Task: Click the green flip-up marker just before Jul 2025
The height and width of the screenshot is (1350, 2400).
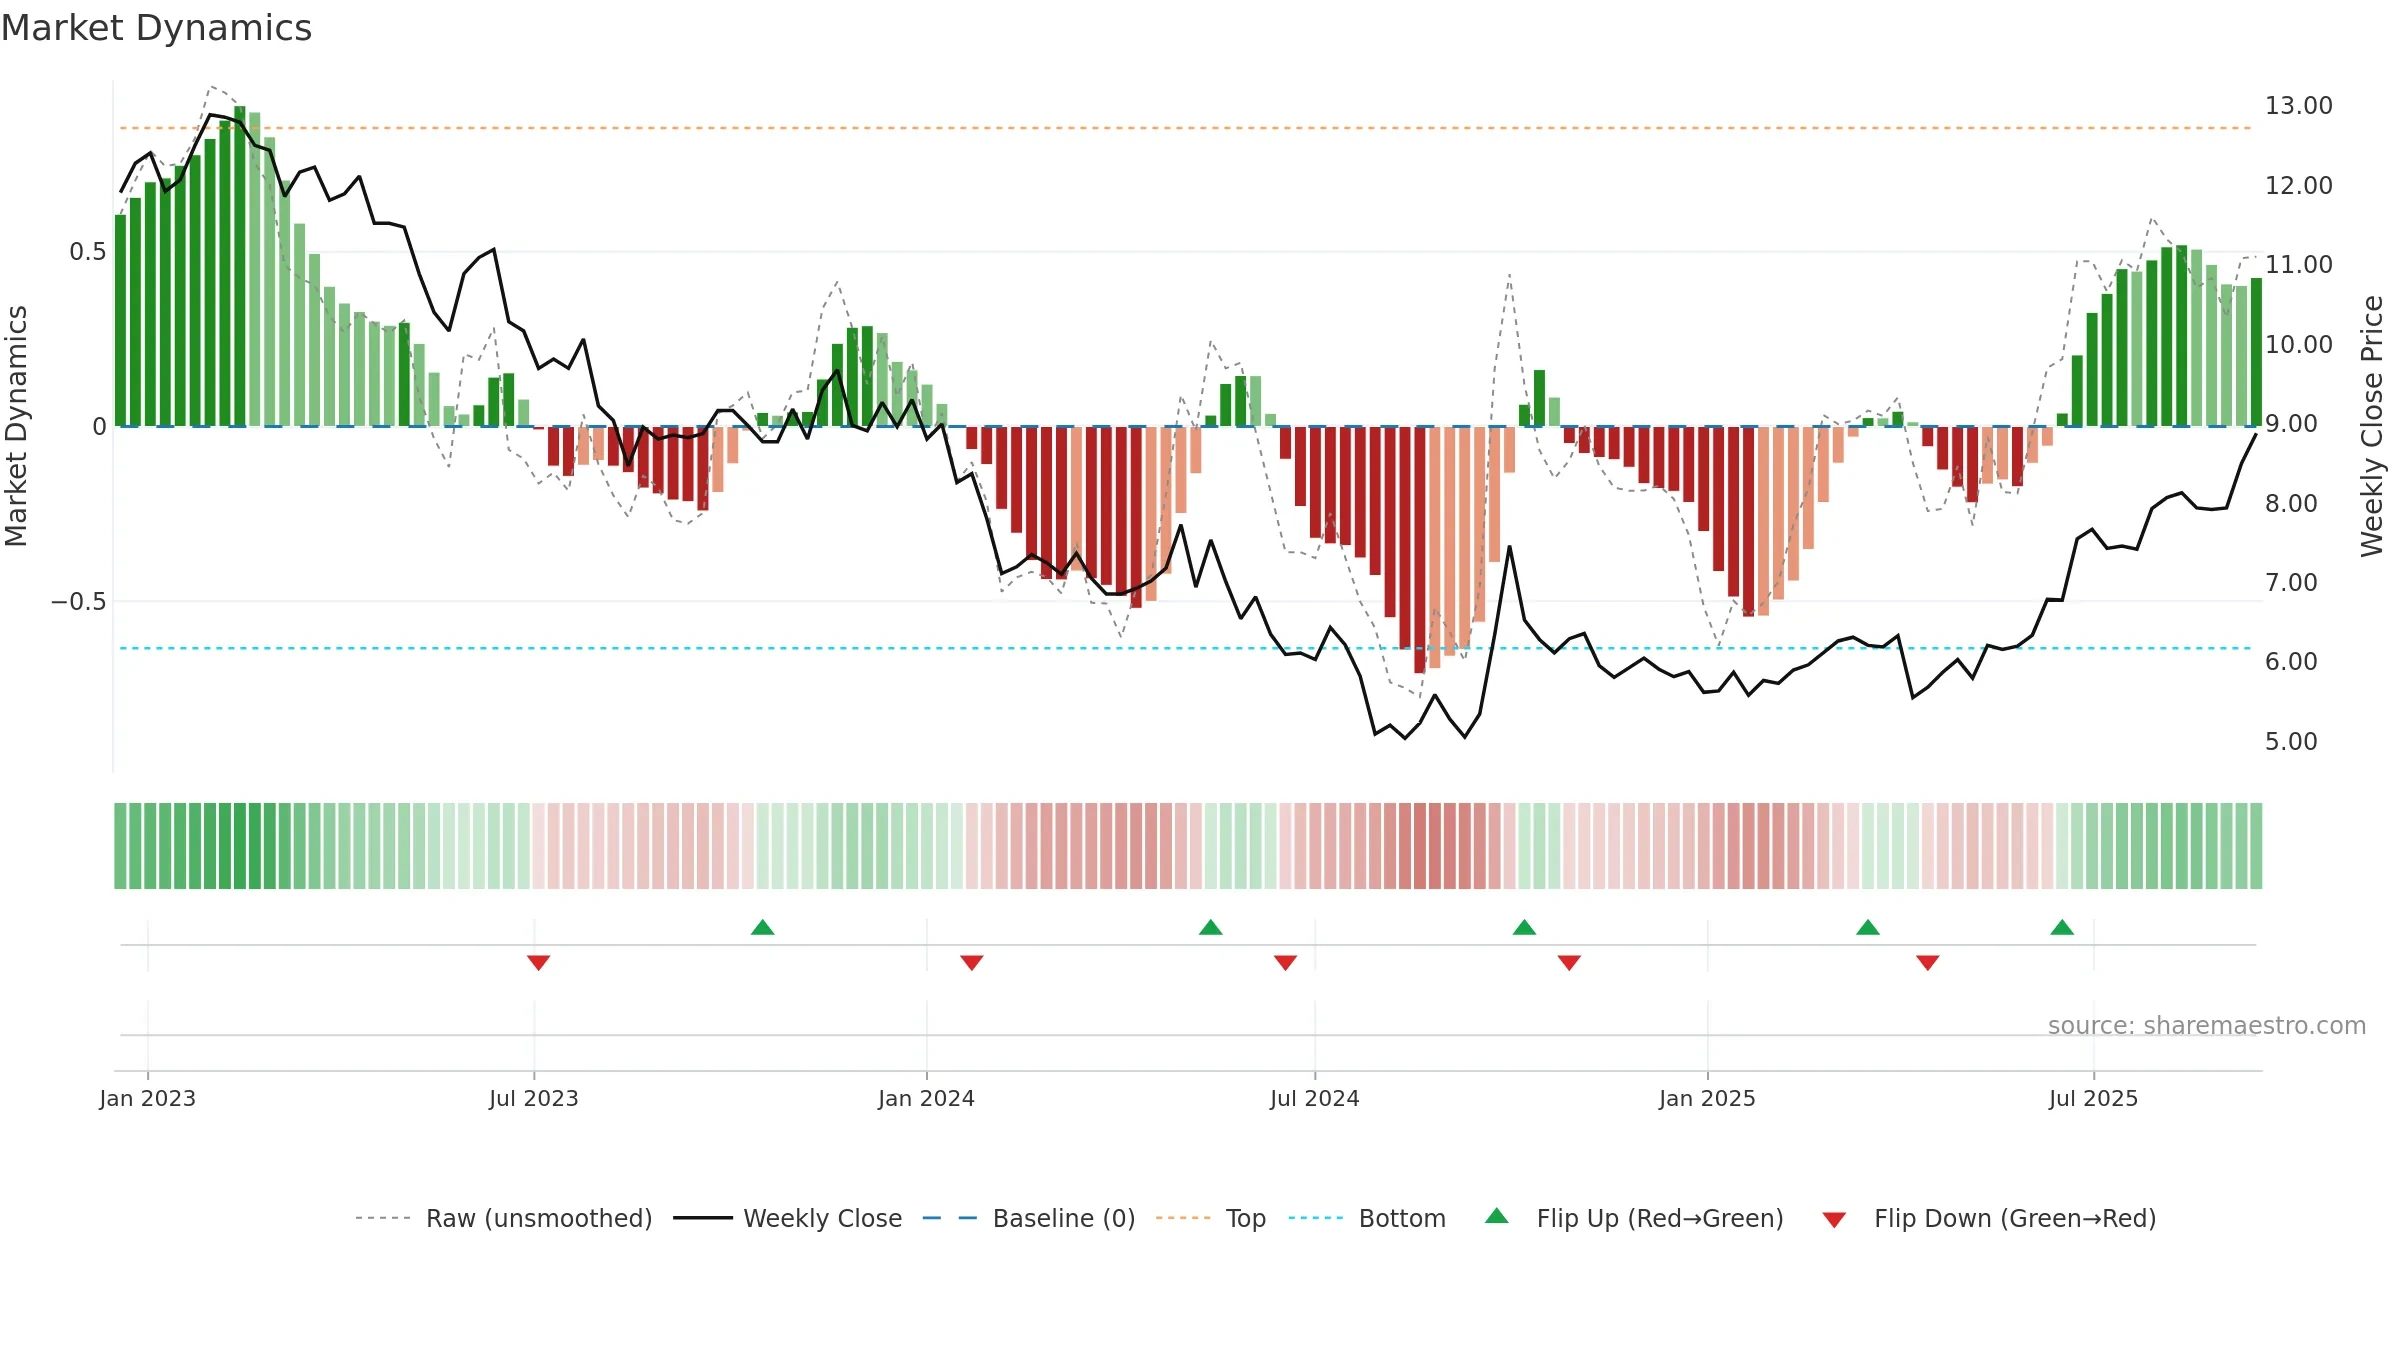Action: (x=2062, y=927)
